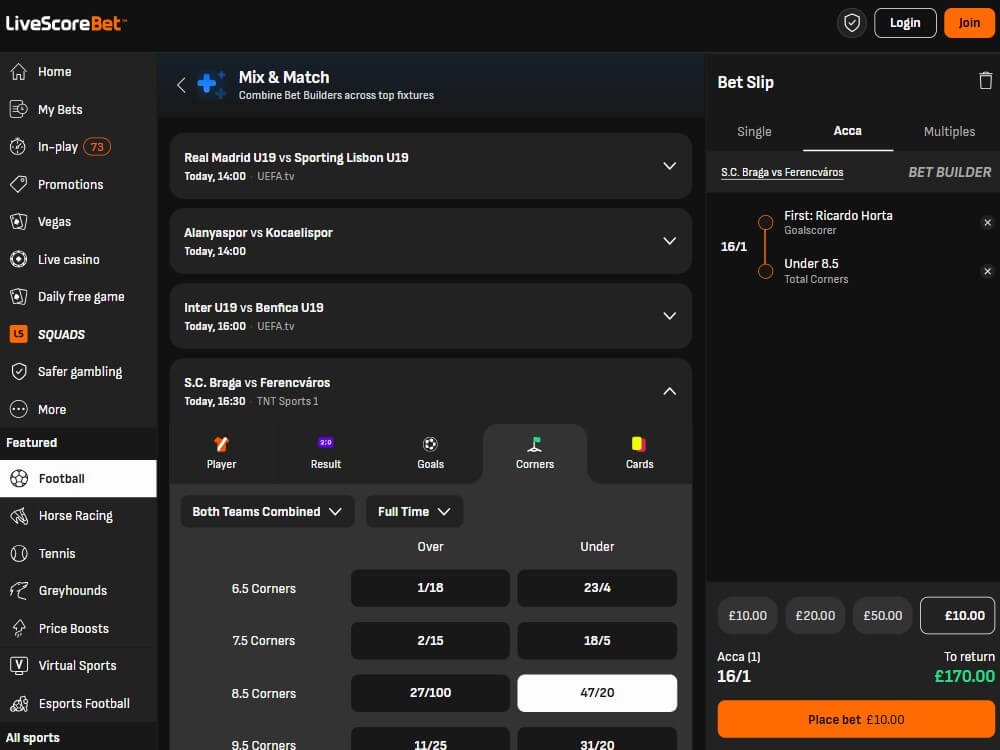
Task: Select the Tennis sport icon
Action: 20,553
